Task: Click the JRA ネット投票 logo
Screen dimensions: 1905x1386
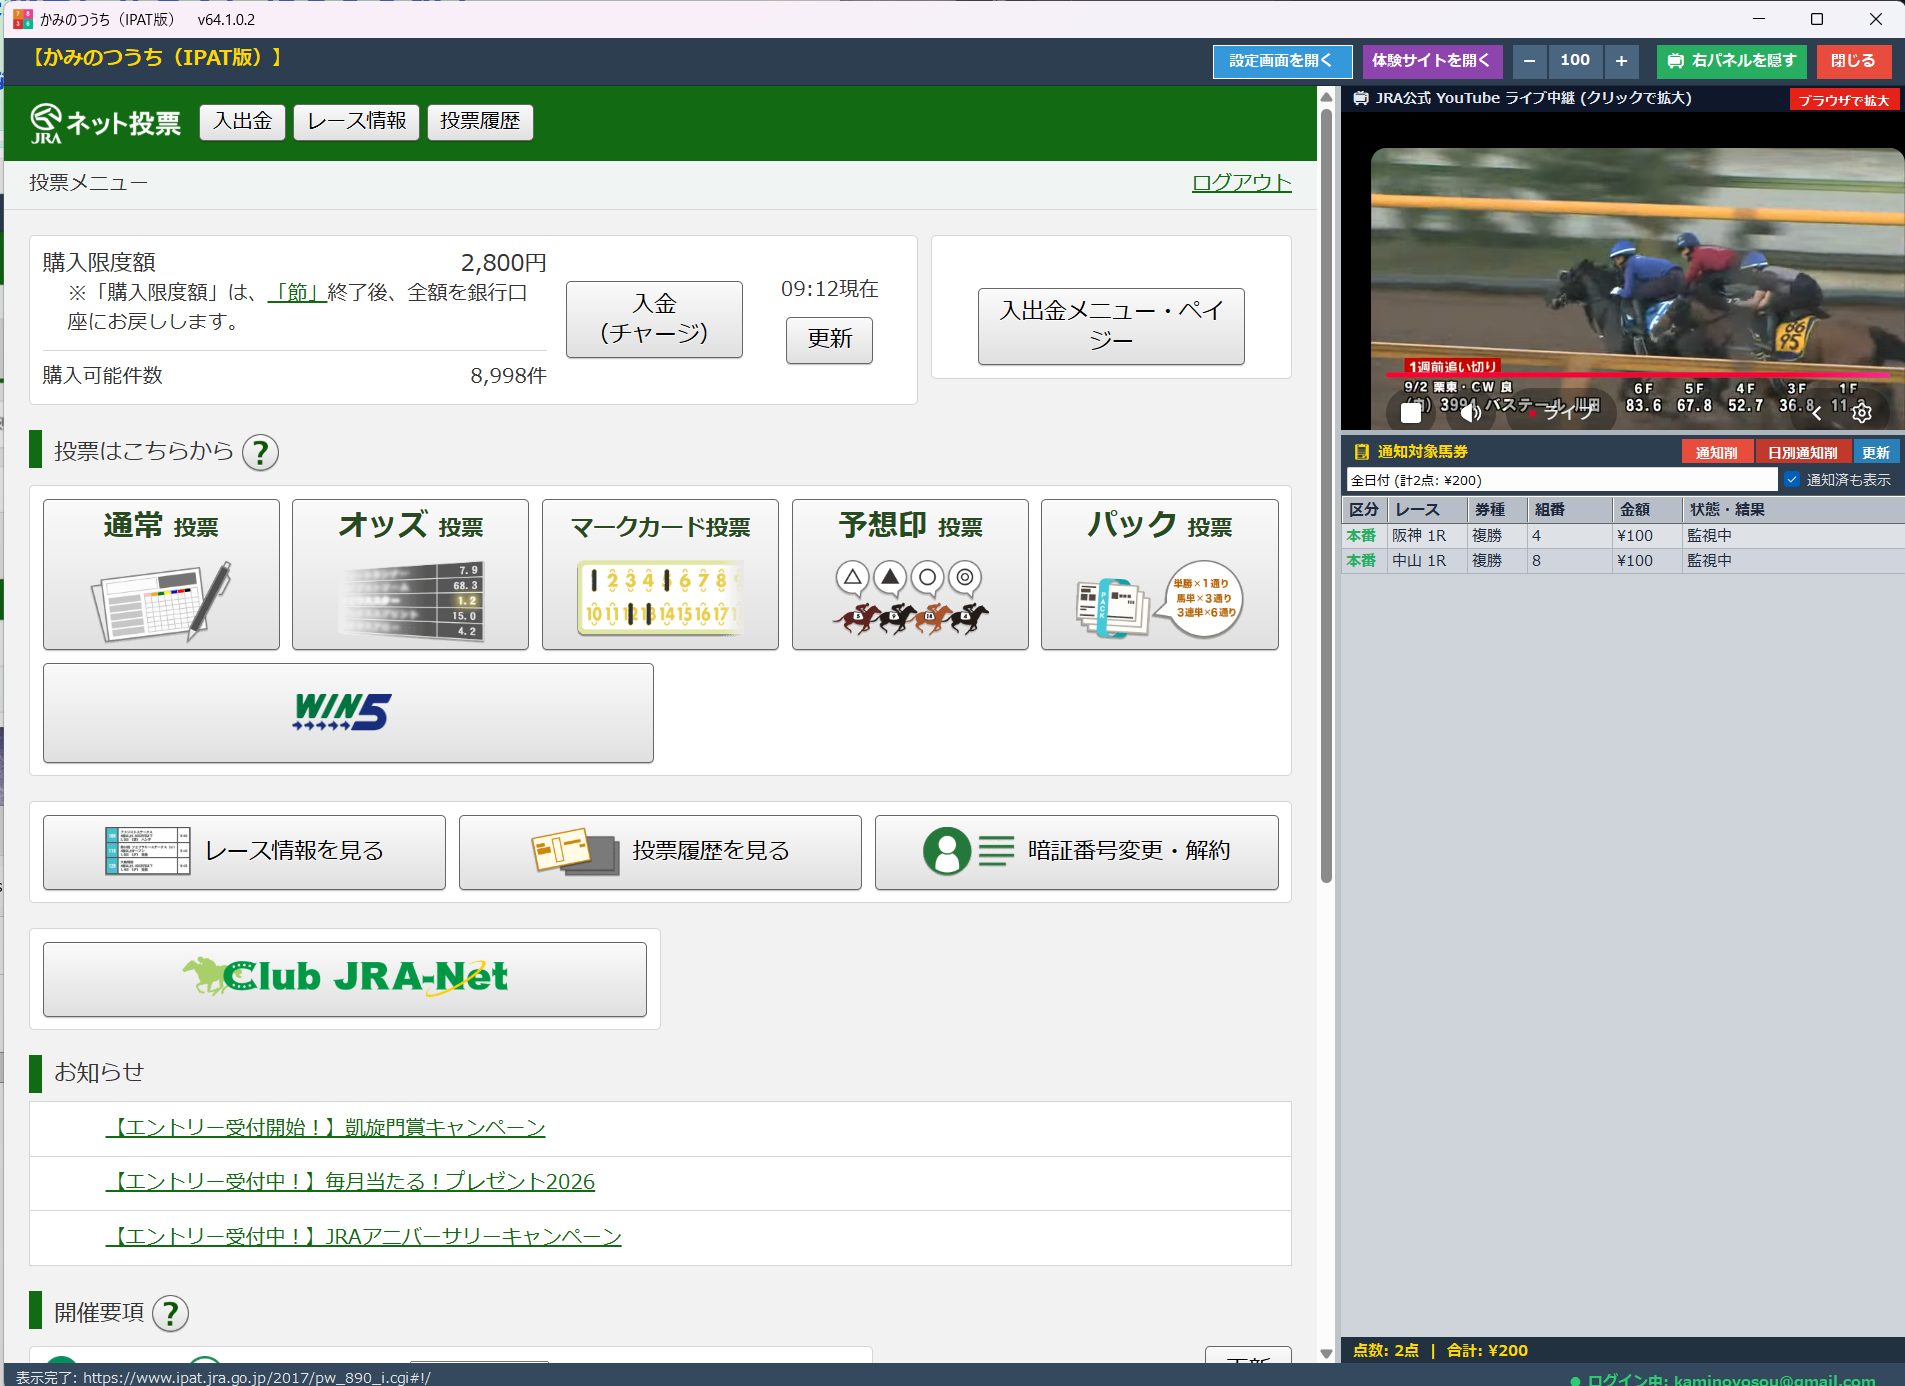Action: click(105, 123)
